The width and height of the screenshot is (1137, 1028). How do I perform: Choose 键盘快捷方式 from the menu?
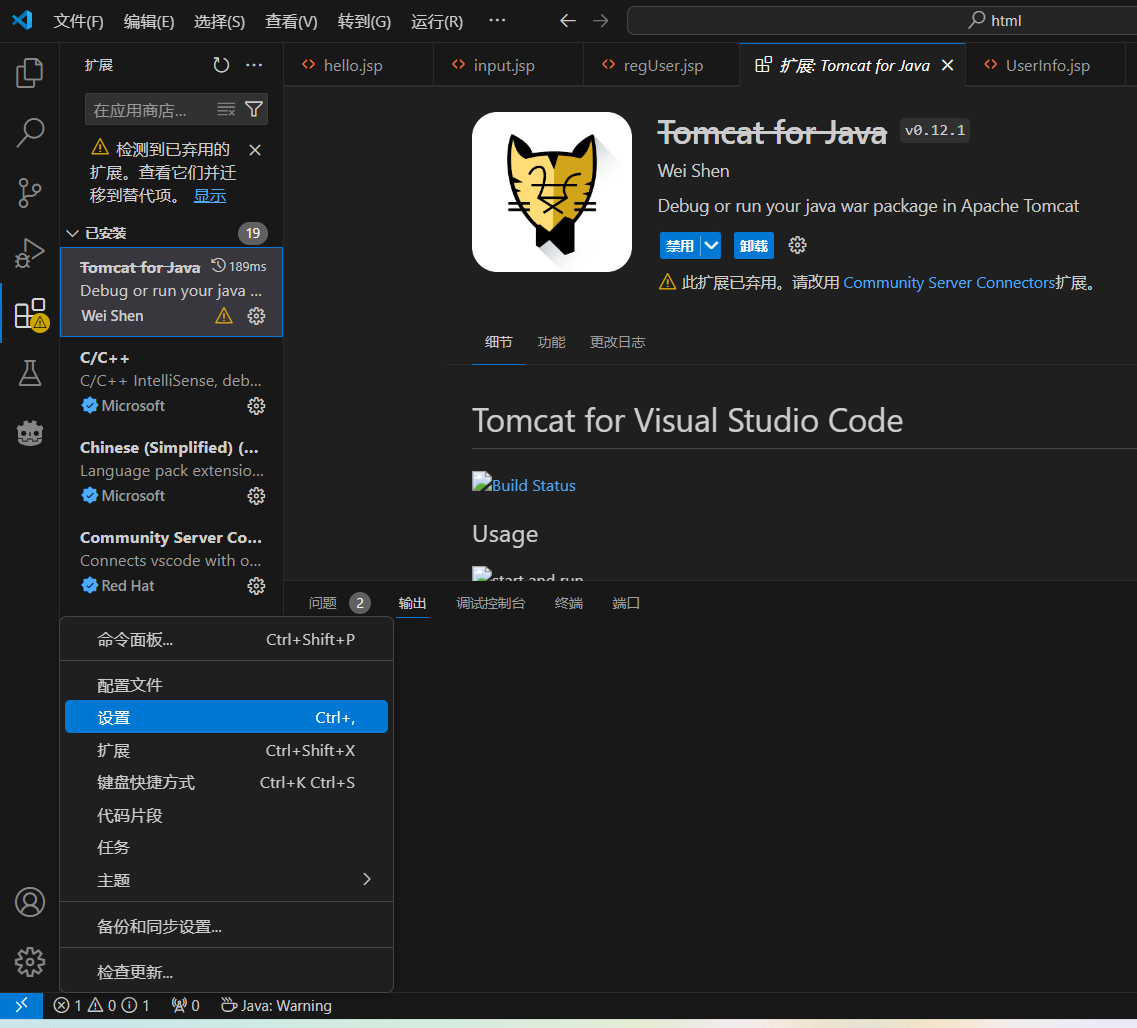[x=226, y=783]
